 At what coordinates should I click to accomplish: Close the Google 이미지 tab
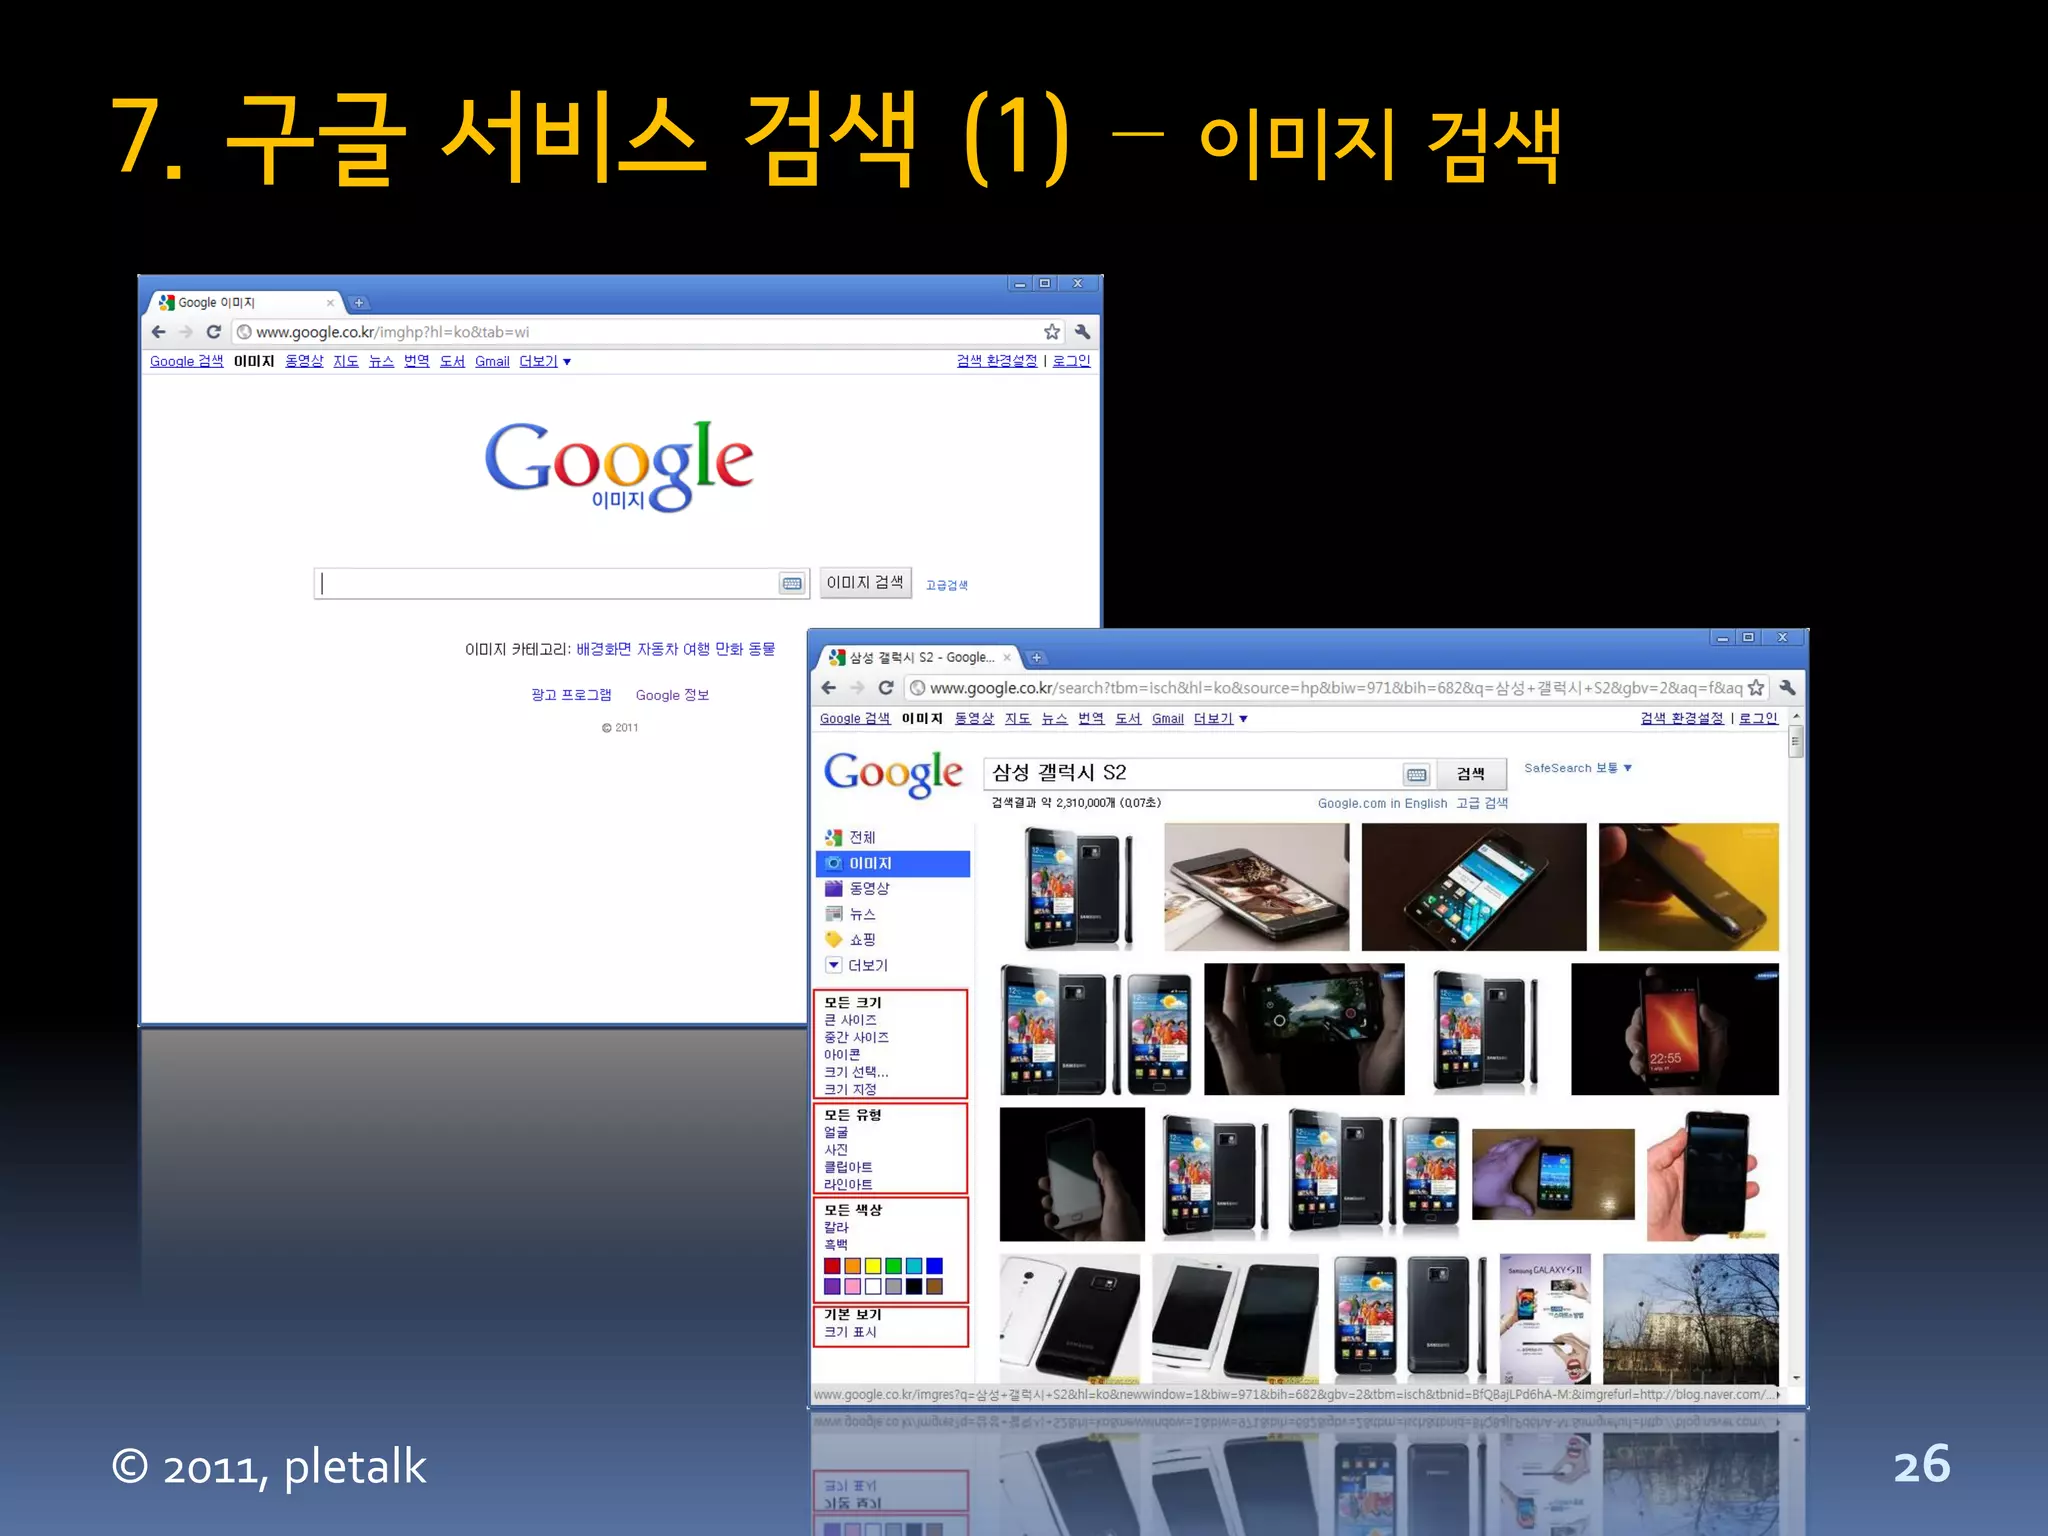(330, 302)
